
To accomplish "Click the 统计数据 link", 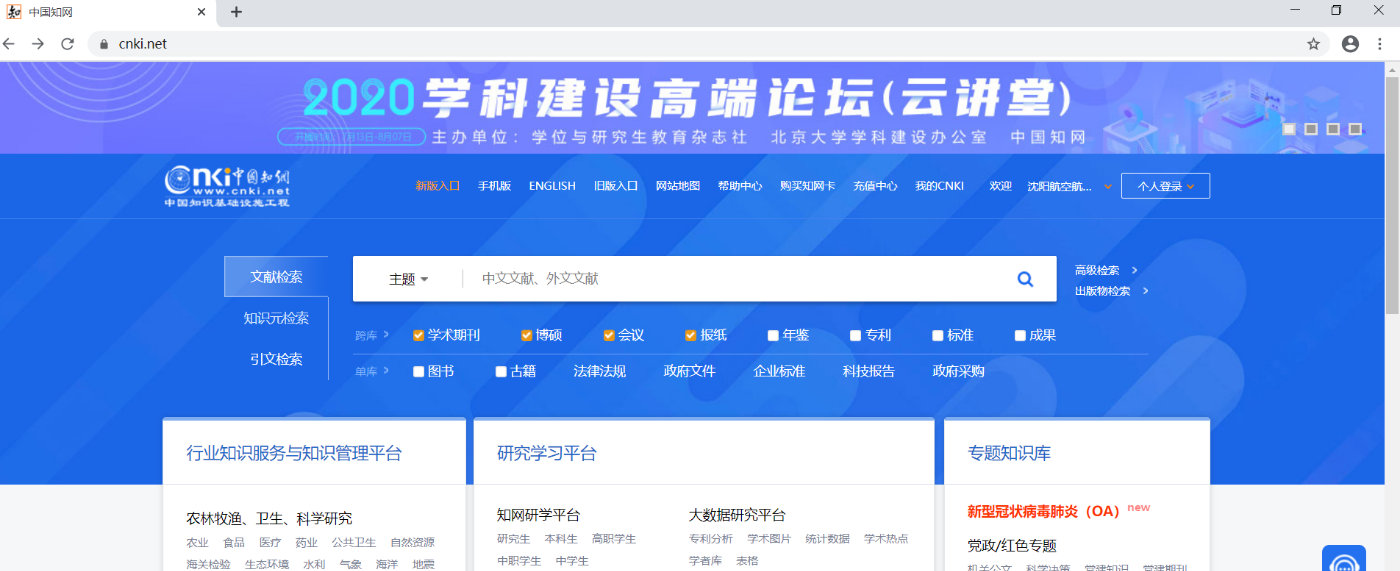I will tap(827, 539).
